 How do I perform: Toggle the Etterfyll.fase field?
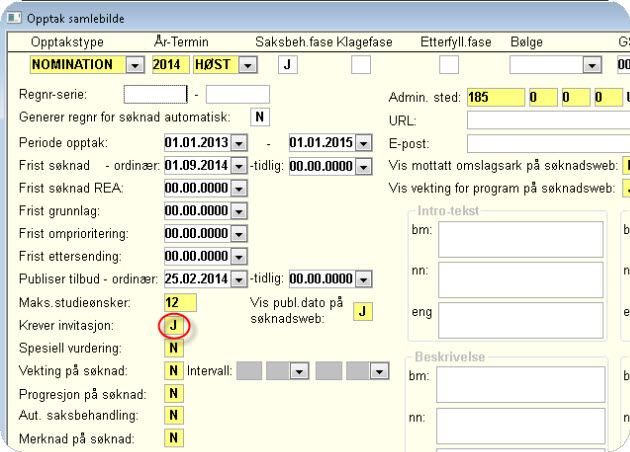click(449, 65)
